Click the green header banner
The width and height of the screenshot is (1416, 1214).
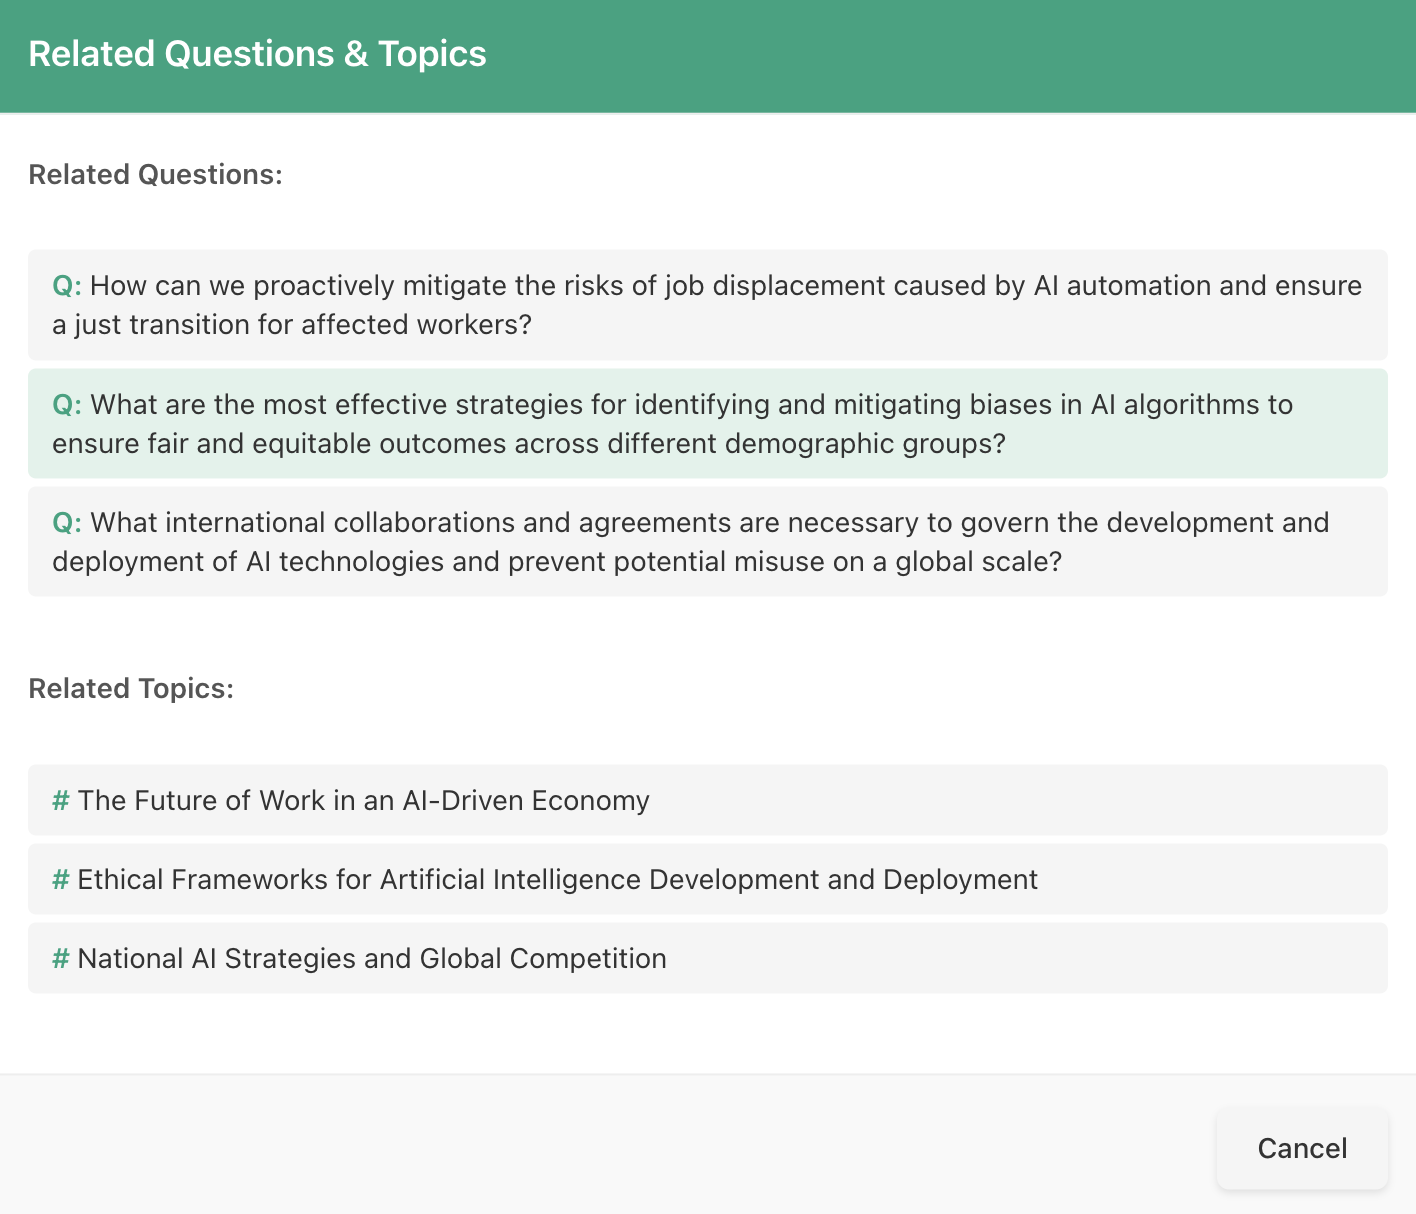coord(708,55)
